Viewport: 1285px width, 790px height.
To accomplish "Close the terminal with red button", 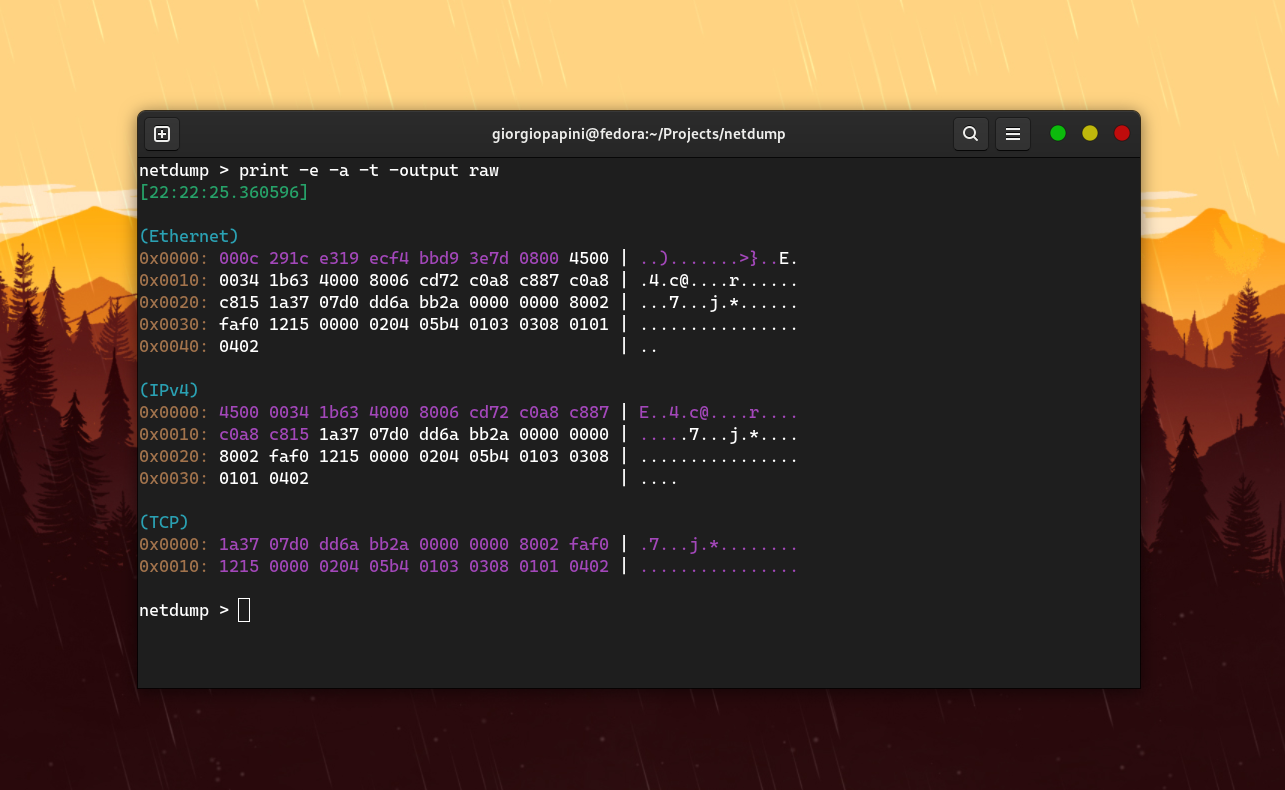I will pos(1122,133).
